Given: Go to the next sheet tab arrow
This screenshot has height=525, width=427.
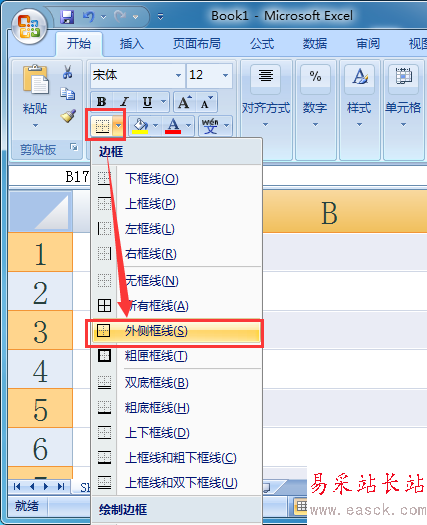Looking at the screenshot, I should pyautogui.click(x=46, y=486).
